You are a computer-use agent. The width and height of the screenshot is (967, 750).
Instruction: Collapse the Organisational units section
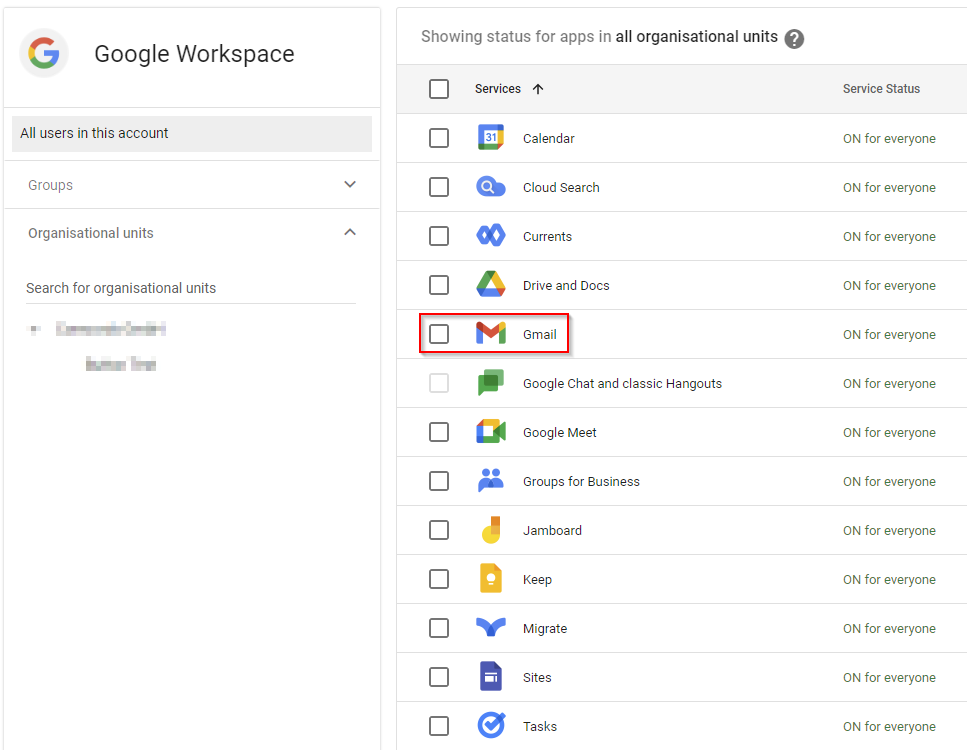350,233
